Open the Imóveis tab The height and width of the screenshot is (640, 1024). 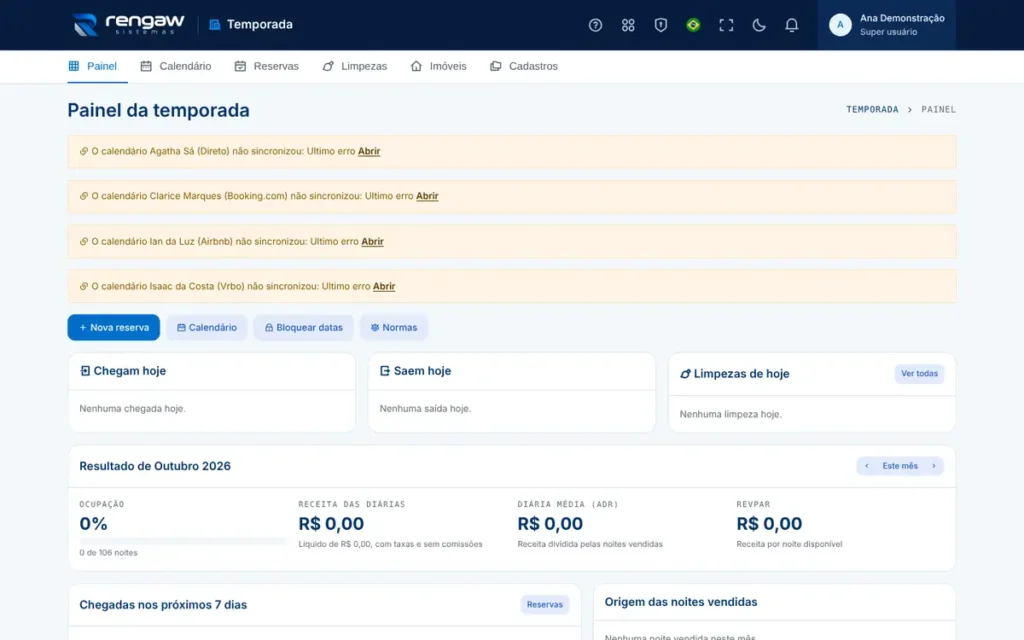coord(438,66)
